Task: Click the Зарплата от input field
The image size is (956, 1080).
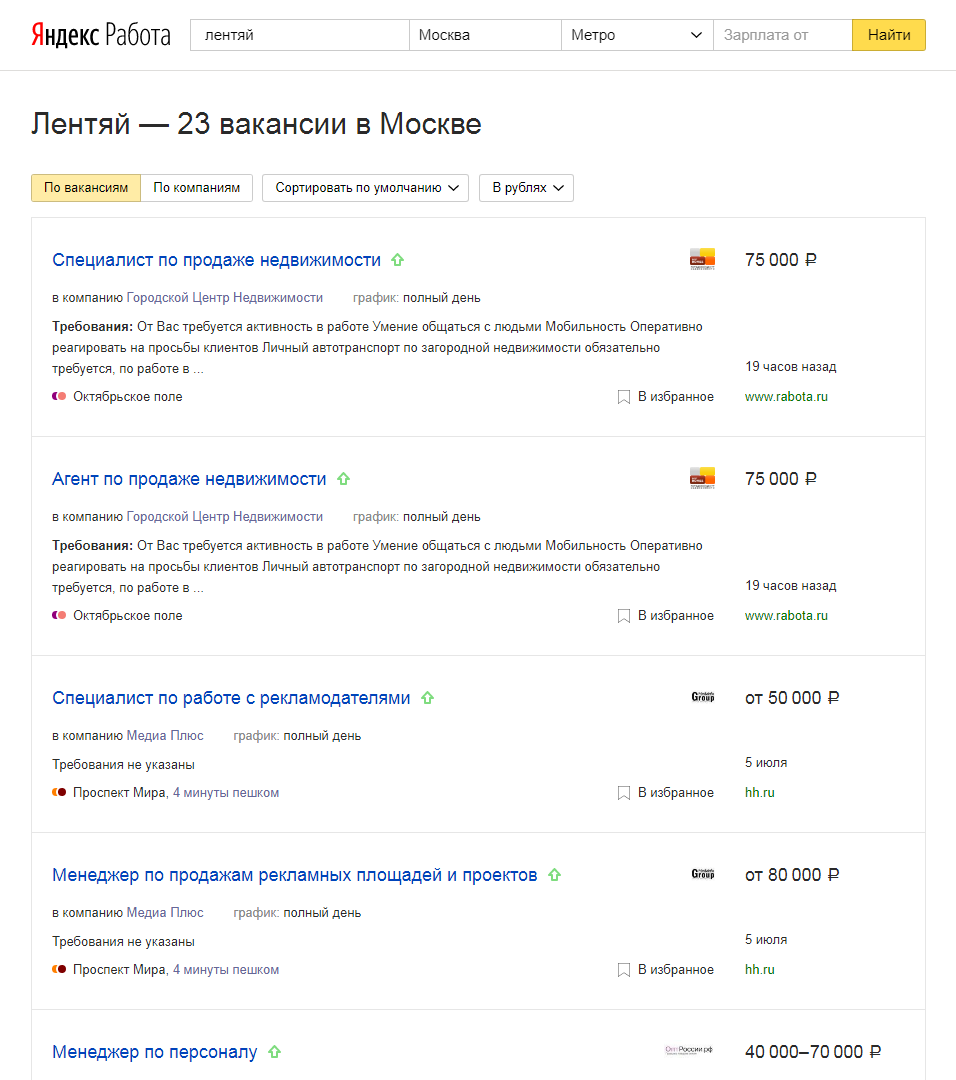Action: tap(781, 35)
